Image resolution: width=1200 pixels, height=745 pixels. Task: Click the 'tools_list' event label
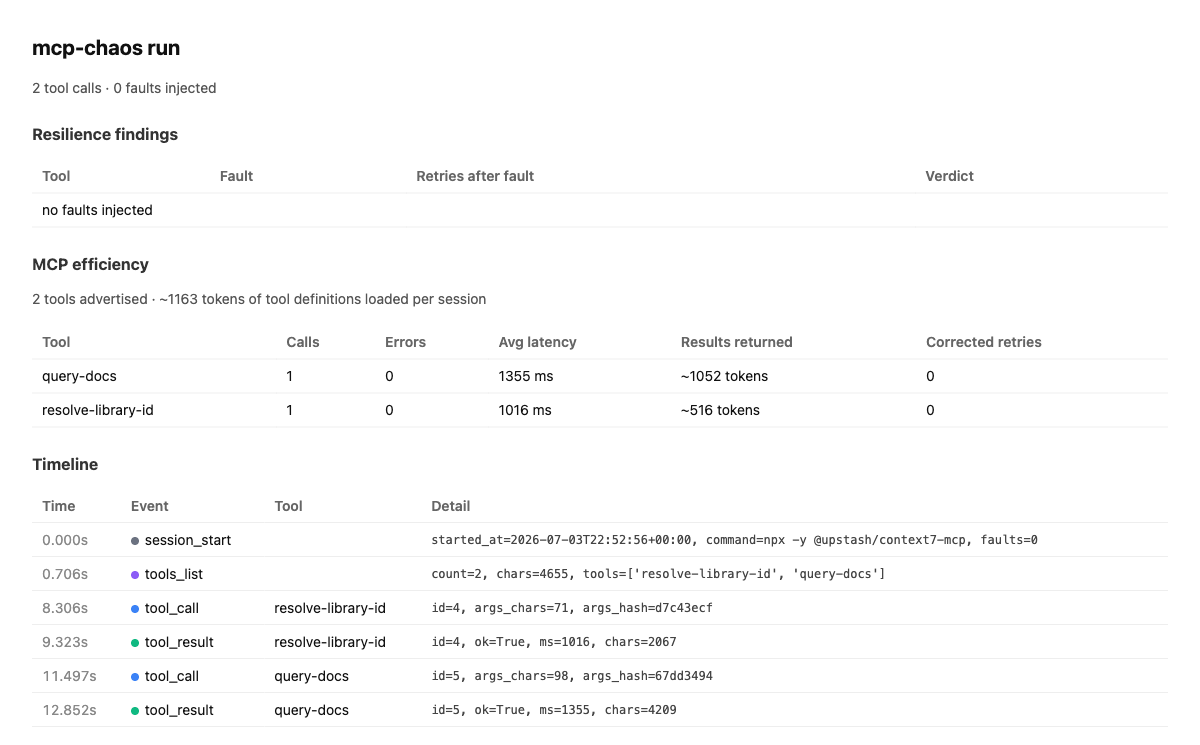click(x=174, y=574)
